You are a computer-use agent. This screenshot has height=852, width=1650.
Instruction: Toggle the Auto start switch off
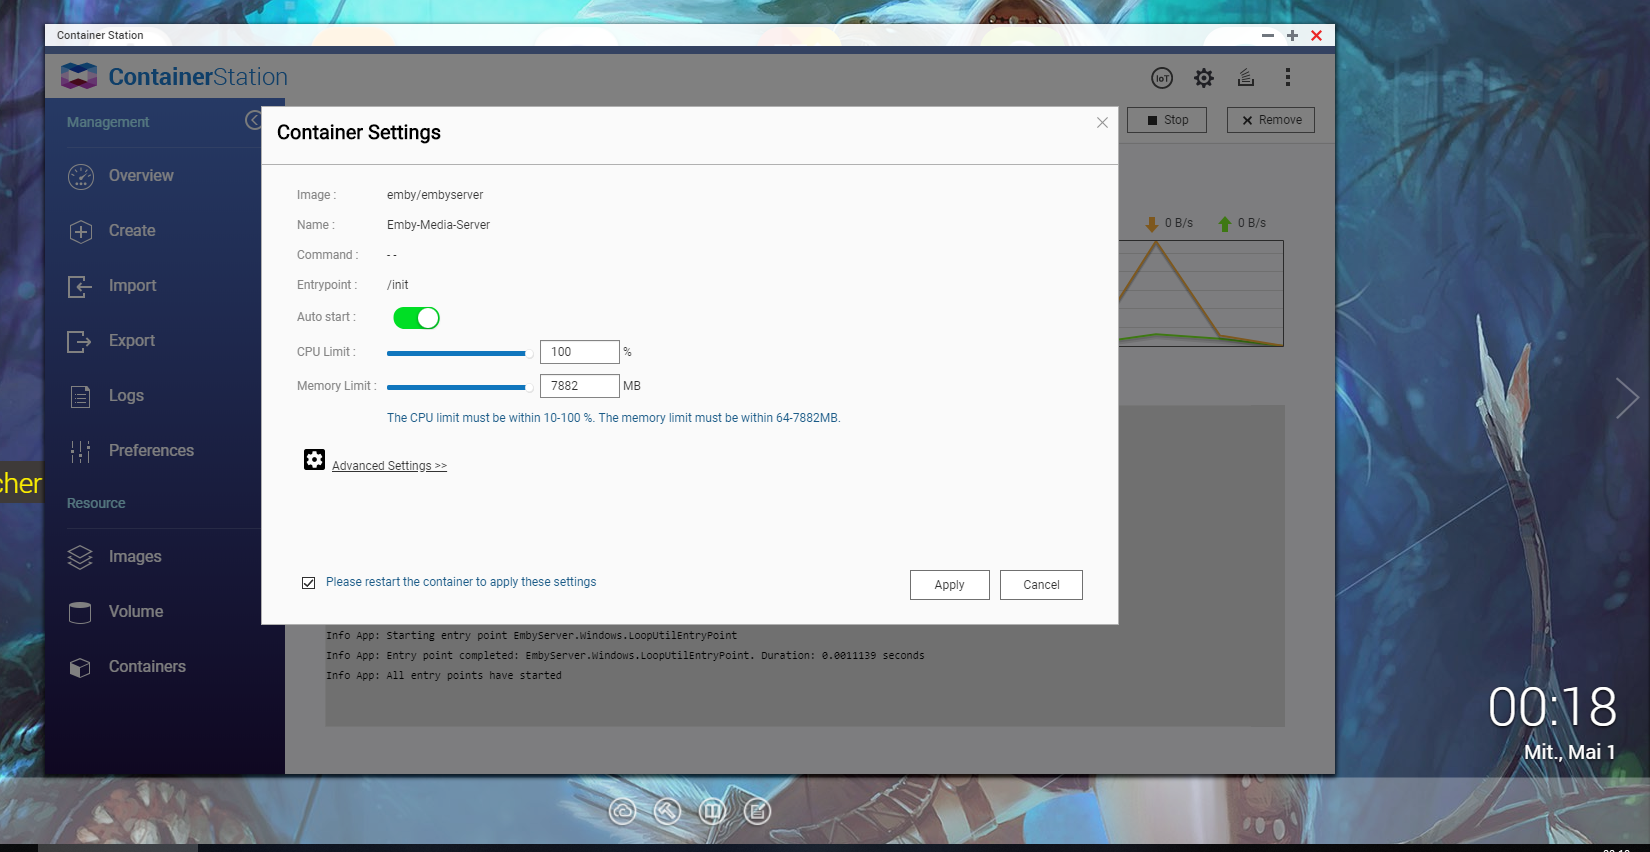click(416, 318)
